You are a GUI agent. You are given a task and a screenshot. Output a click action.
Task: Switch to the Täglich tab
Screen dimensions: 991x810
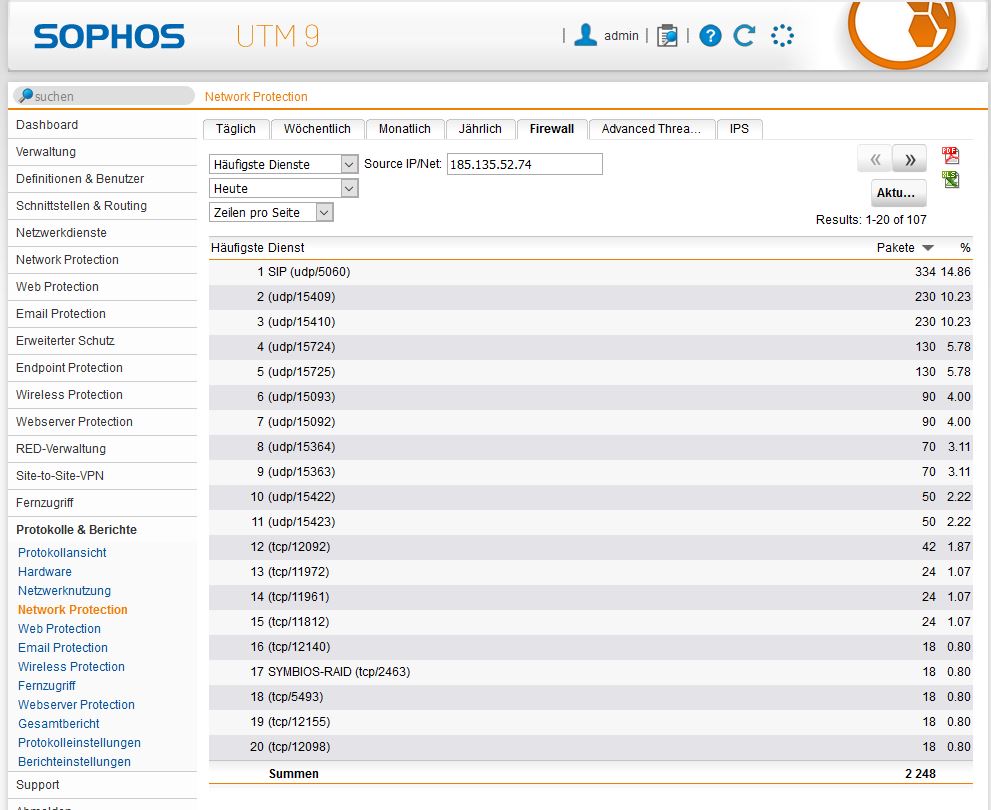(x=236, y=129)
